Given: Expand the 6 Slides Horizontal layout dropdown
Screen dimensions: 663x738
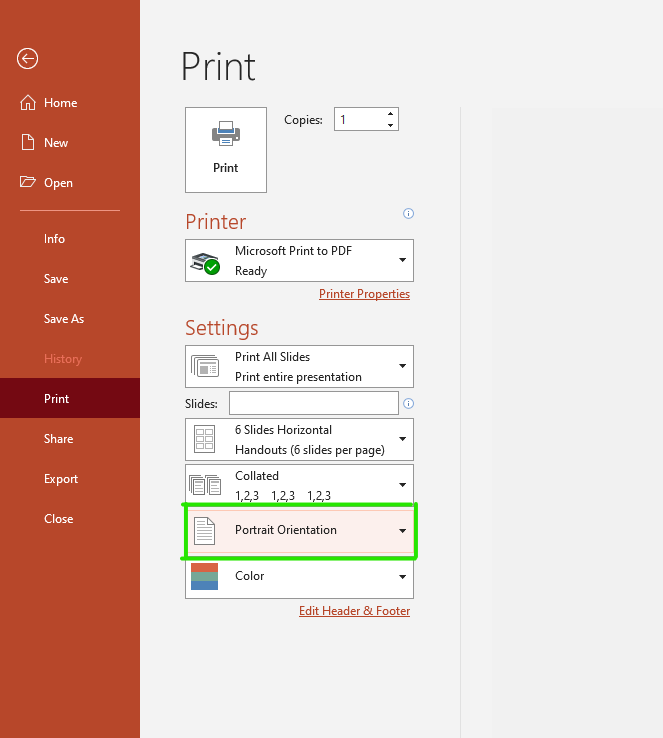Looking at the screenshot, I should (x=402, y=439).
